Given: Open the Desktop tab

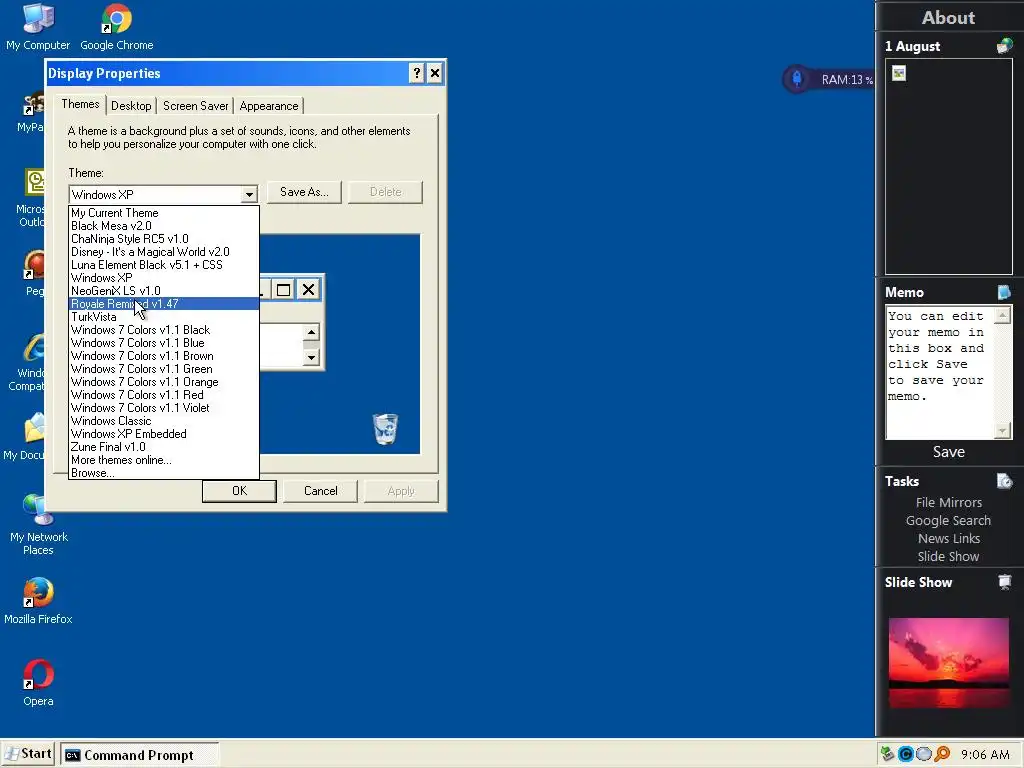Looking at the screenshot, I should click(131, 106).
